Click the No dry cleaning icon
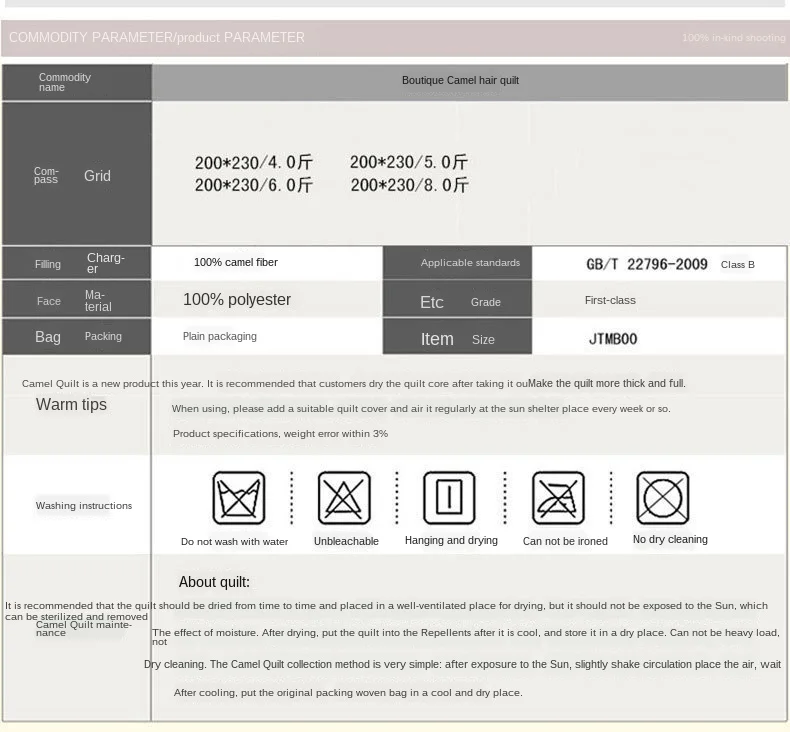 point(663,498)
